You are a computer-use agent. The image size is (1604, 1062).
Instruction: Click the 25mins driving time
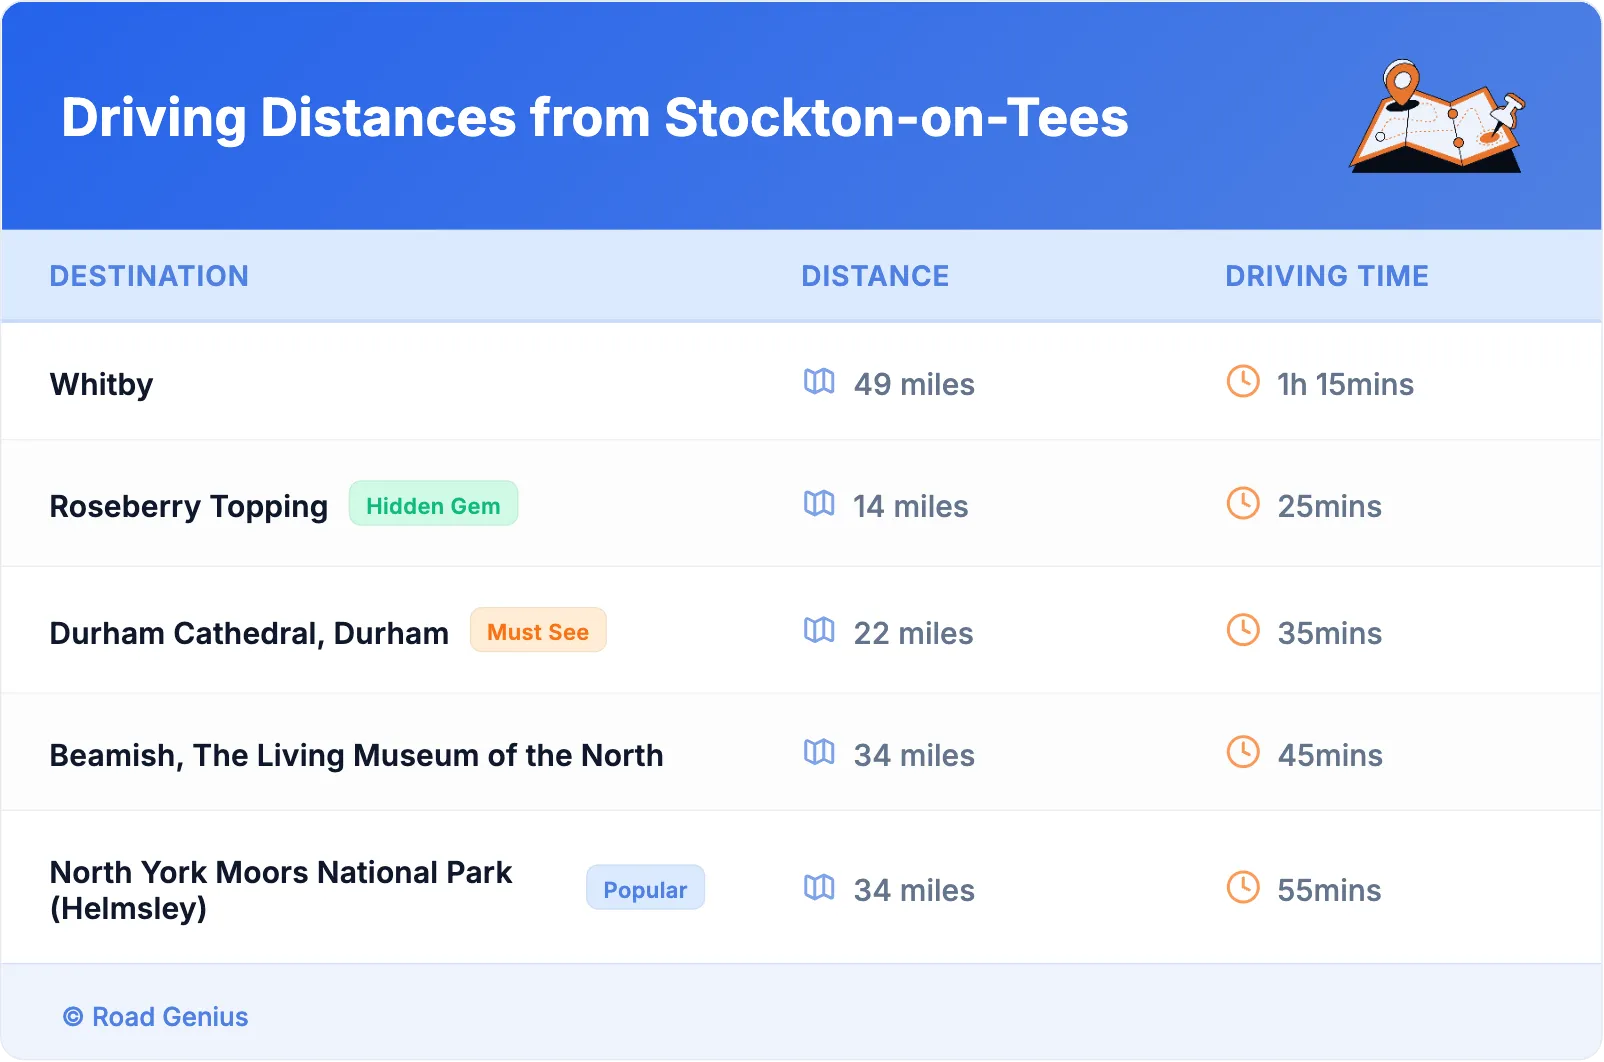1329,507
